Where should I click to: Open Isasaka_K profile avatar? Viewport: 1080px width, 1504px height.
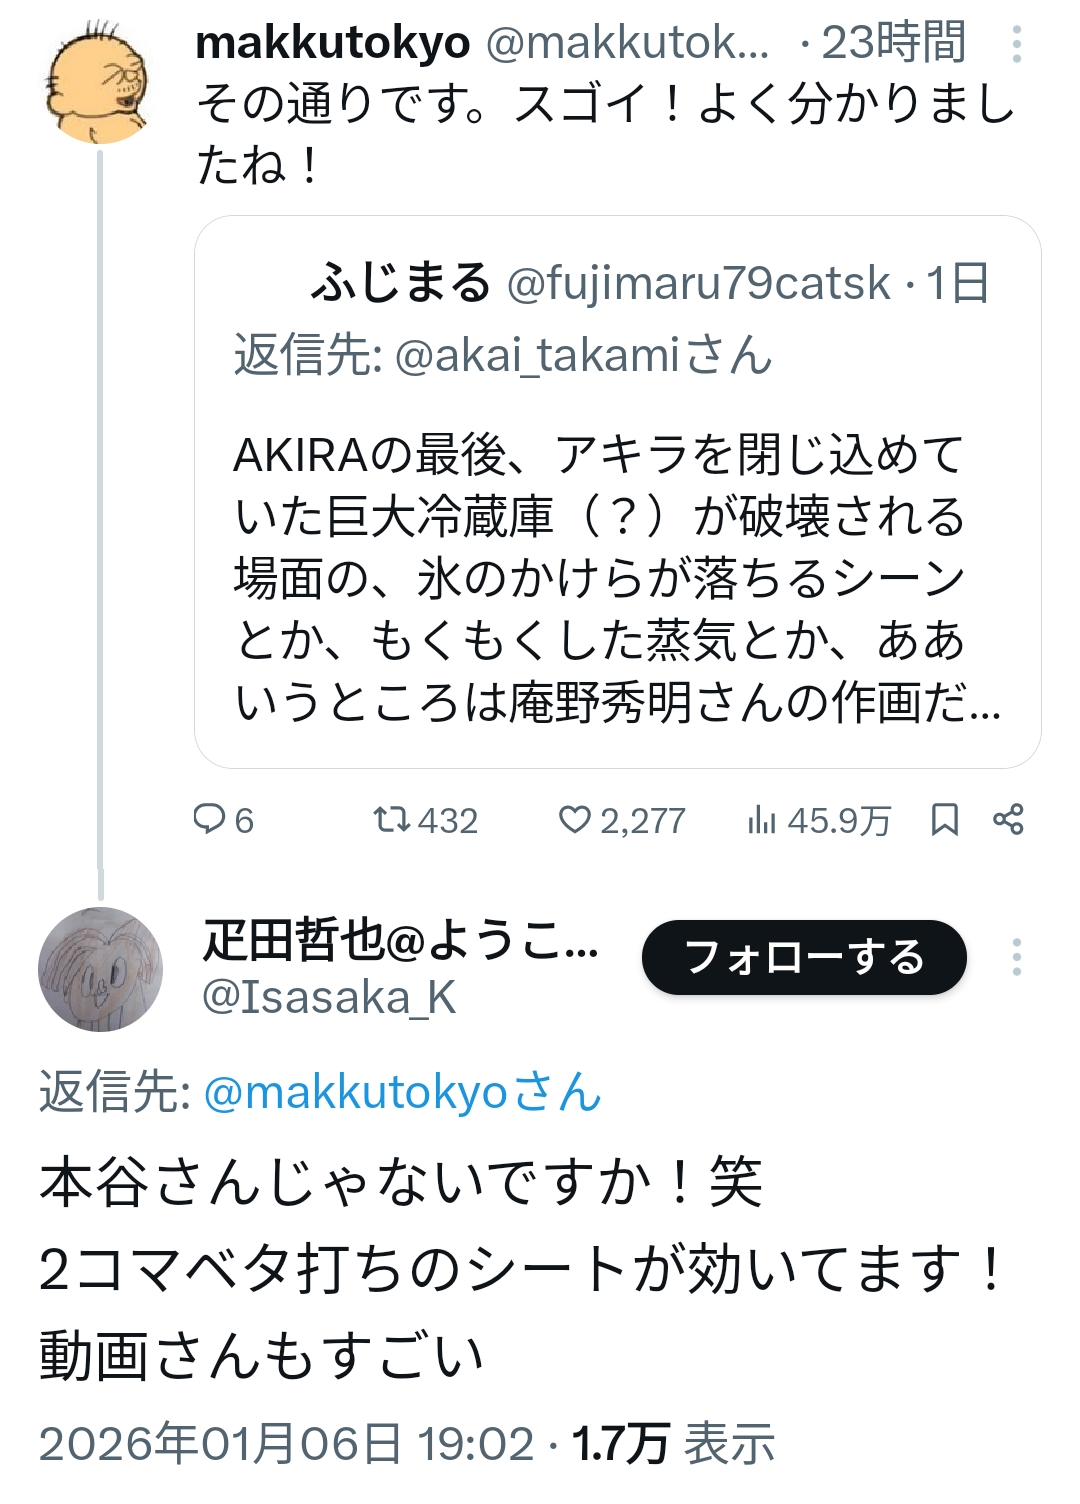(x=100, y=968)
